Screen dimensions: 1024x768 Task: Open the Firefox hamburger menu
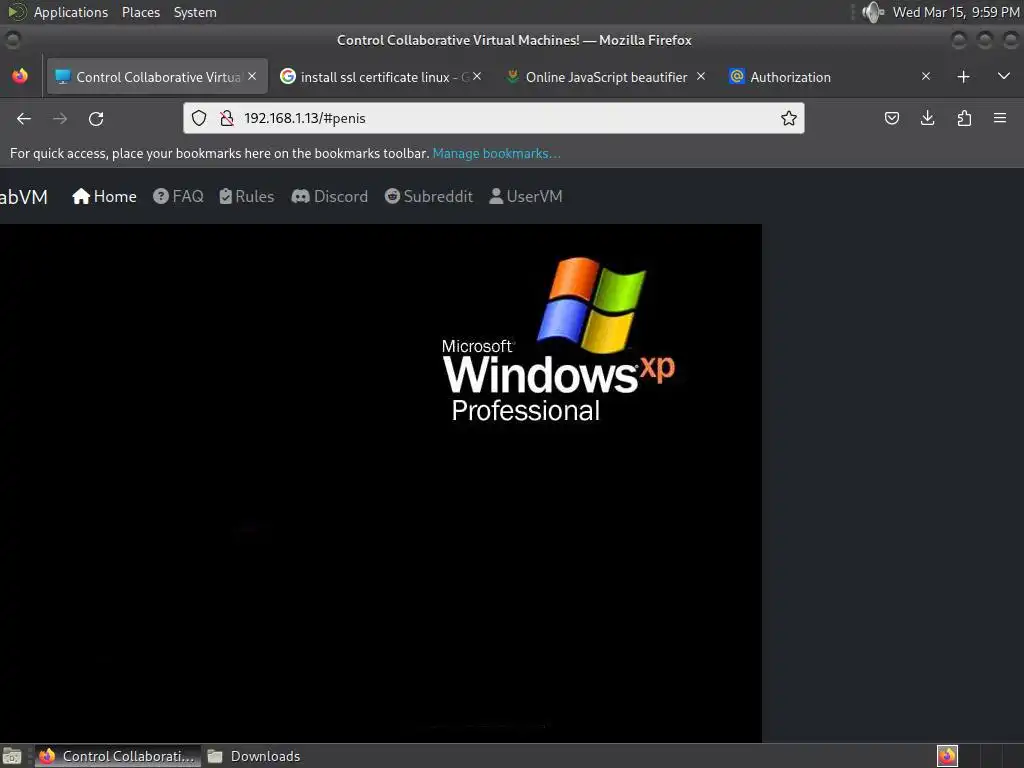point(1000,118)
